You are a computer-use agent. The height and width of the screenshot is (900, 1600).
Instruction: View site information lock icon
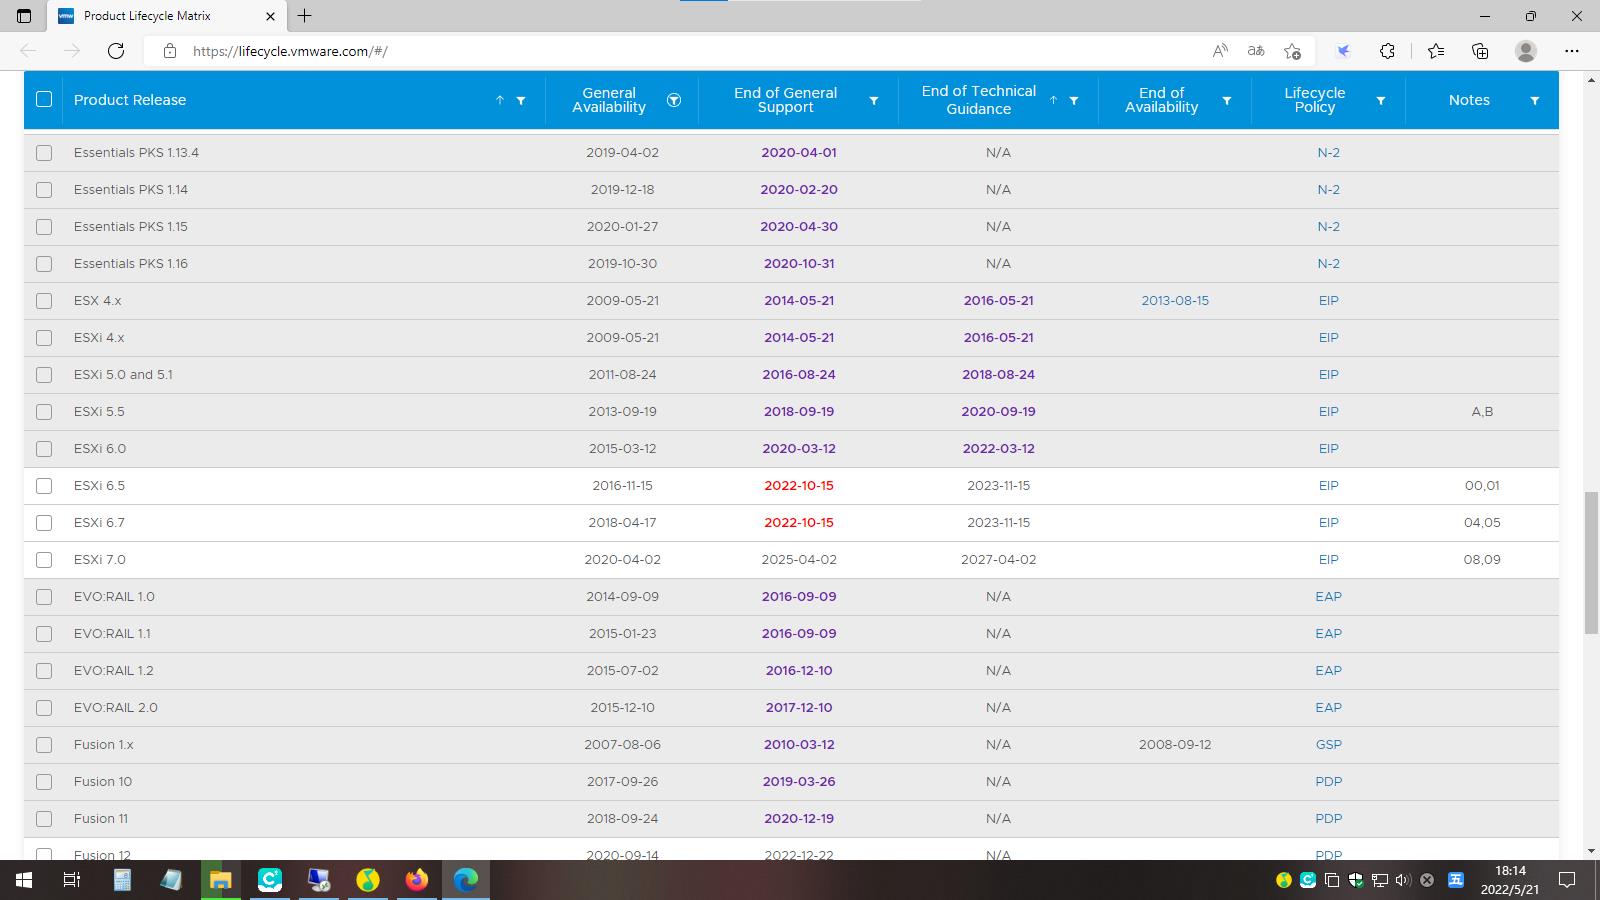170,51
